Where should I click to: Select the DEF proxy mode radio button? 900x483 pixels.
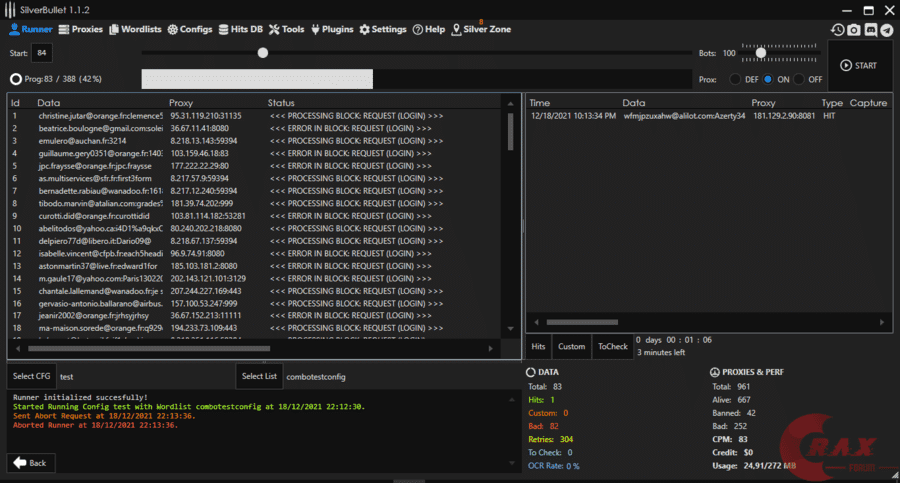tap(736, 79)
